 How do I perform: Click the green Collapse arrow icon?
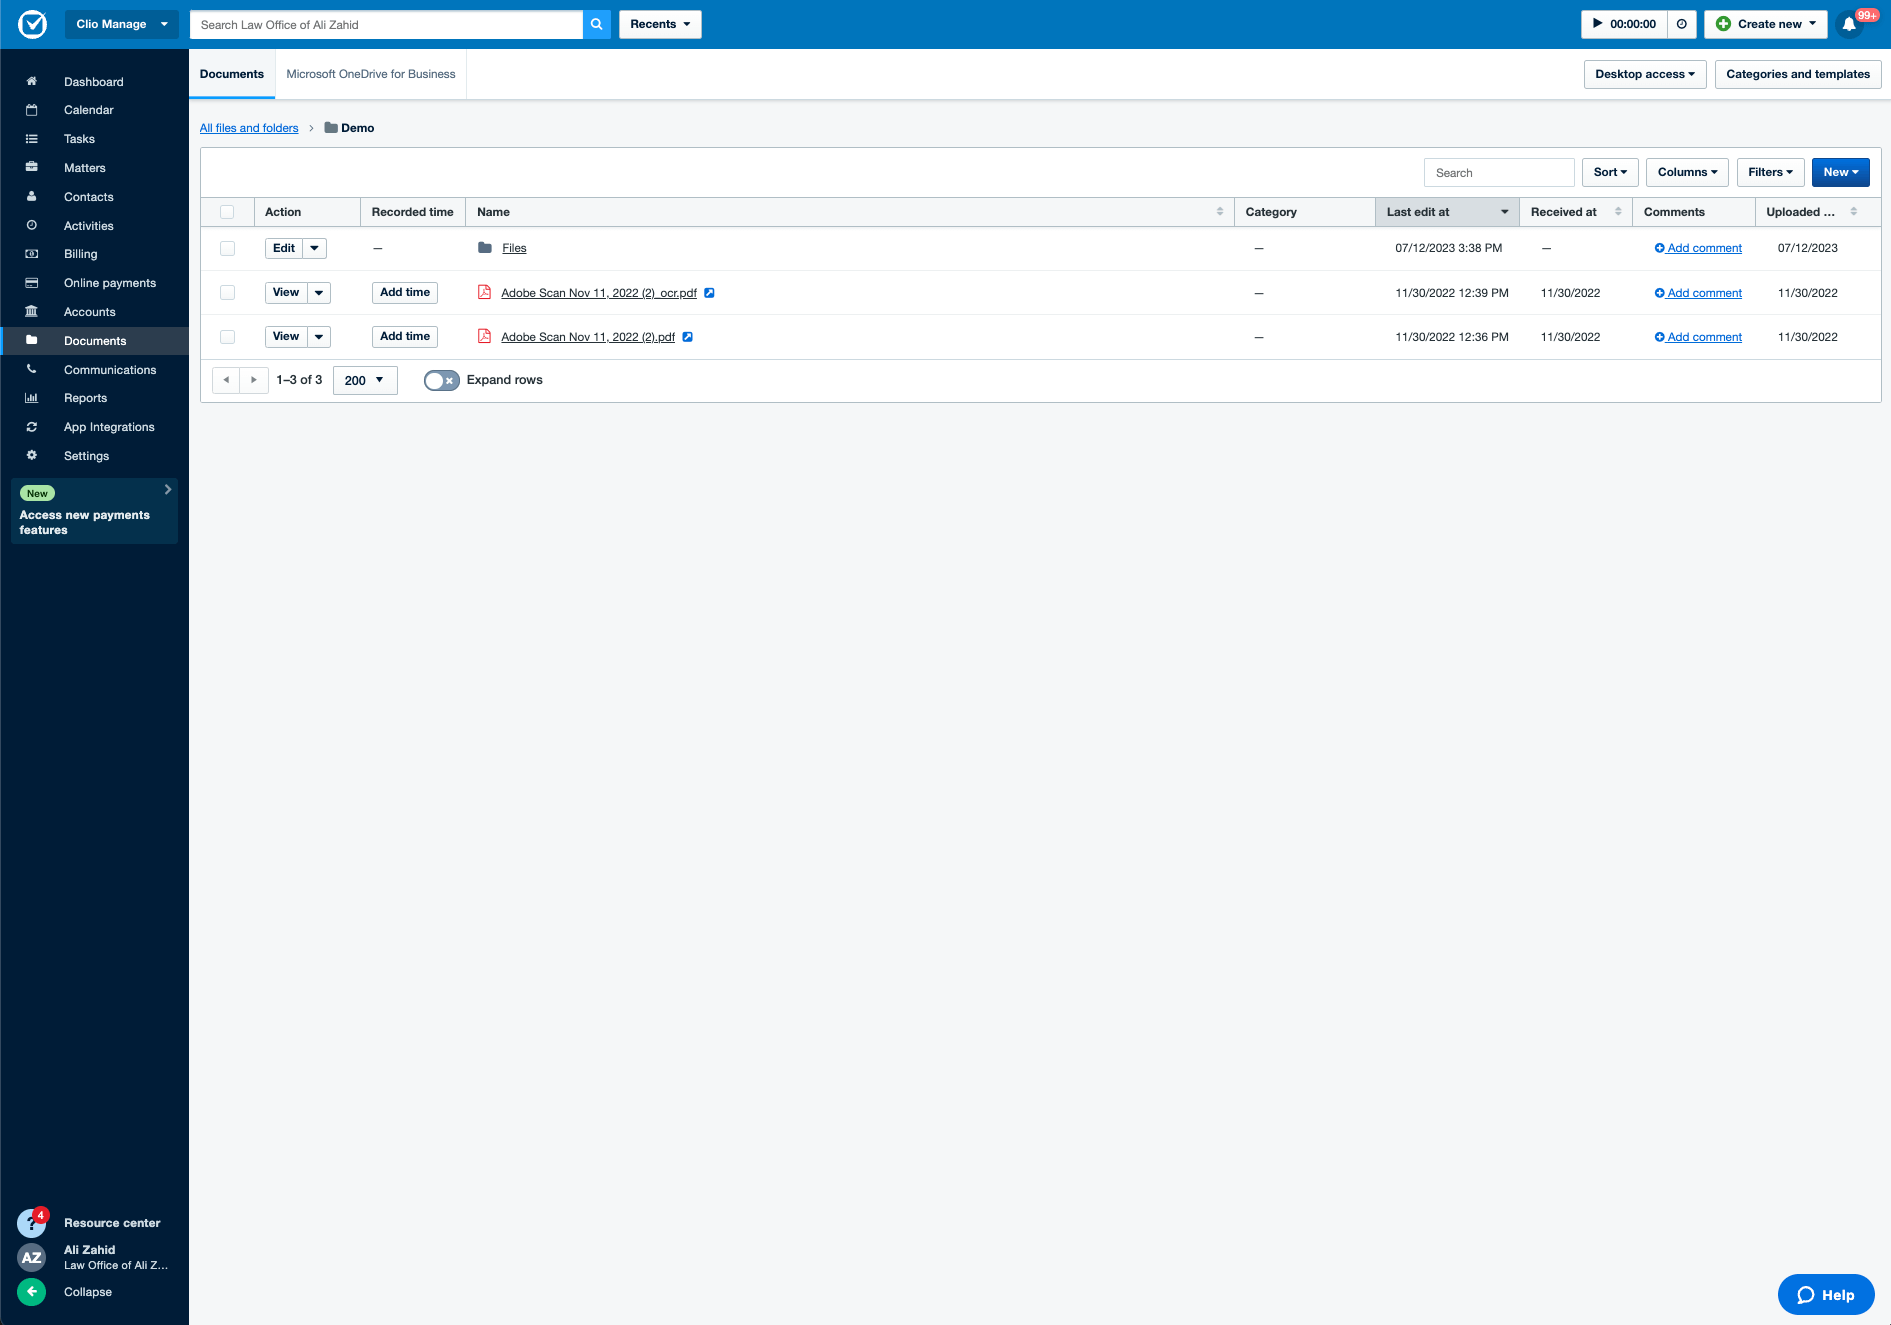(x=31, y=1292)
